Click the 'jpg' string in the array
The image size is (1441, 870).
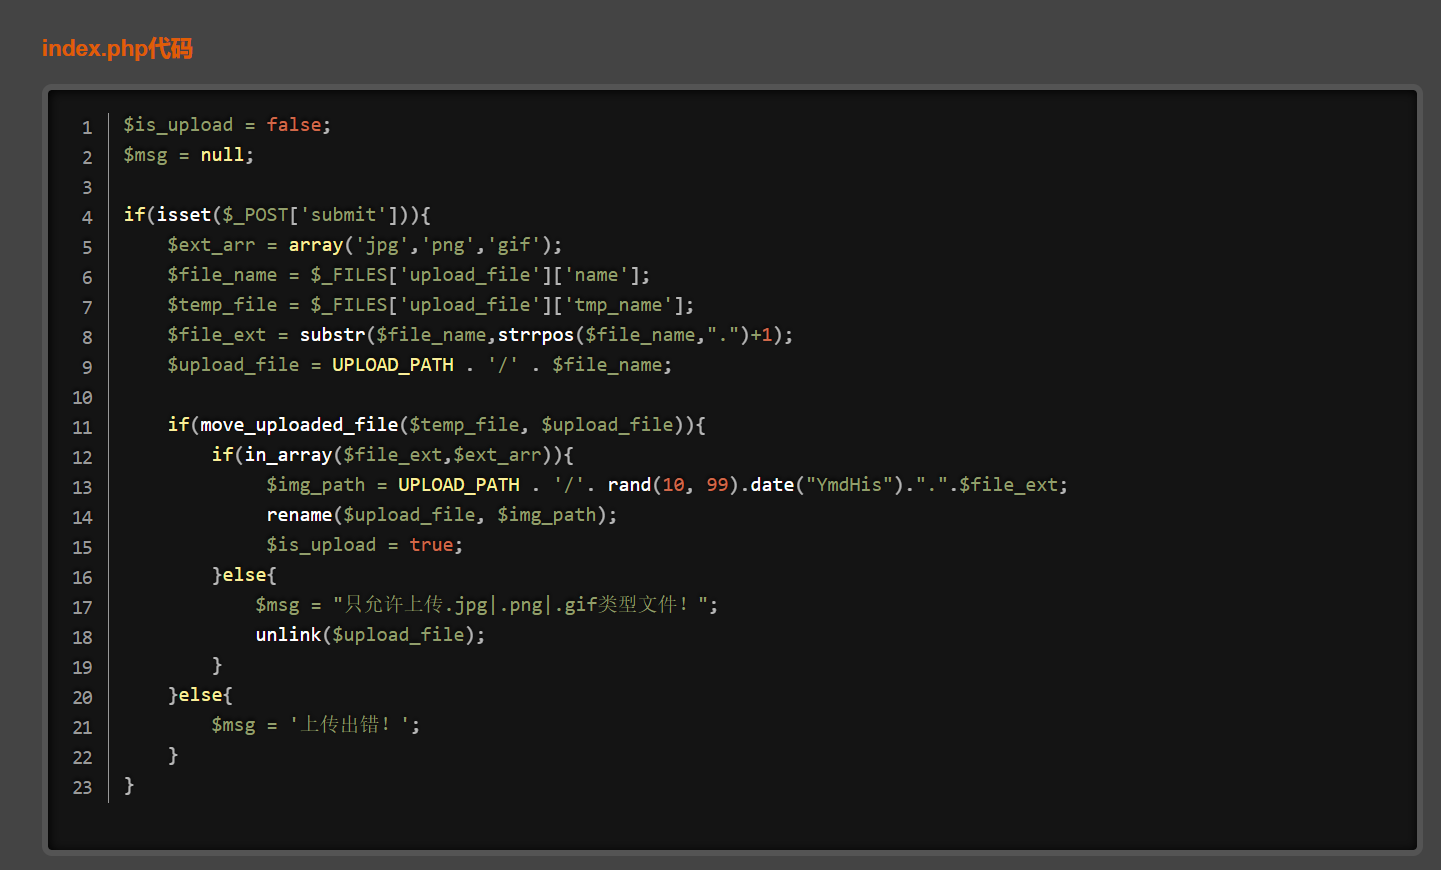[x=382, y=245]
